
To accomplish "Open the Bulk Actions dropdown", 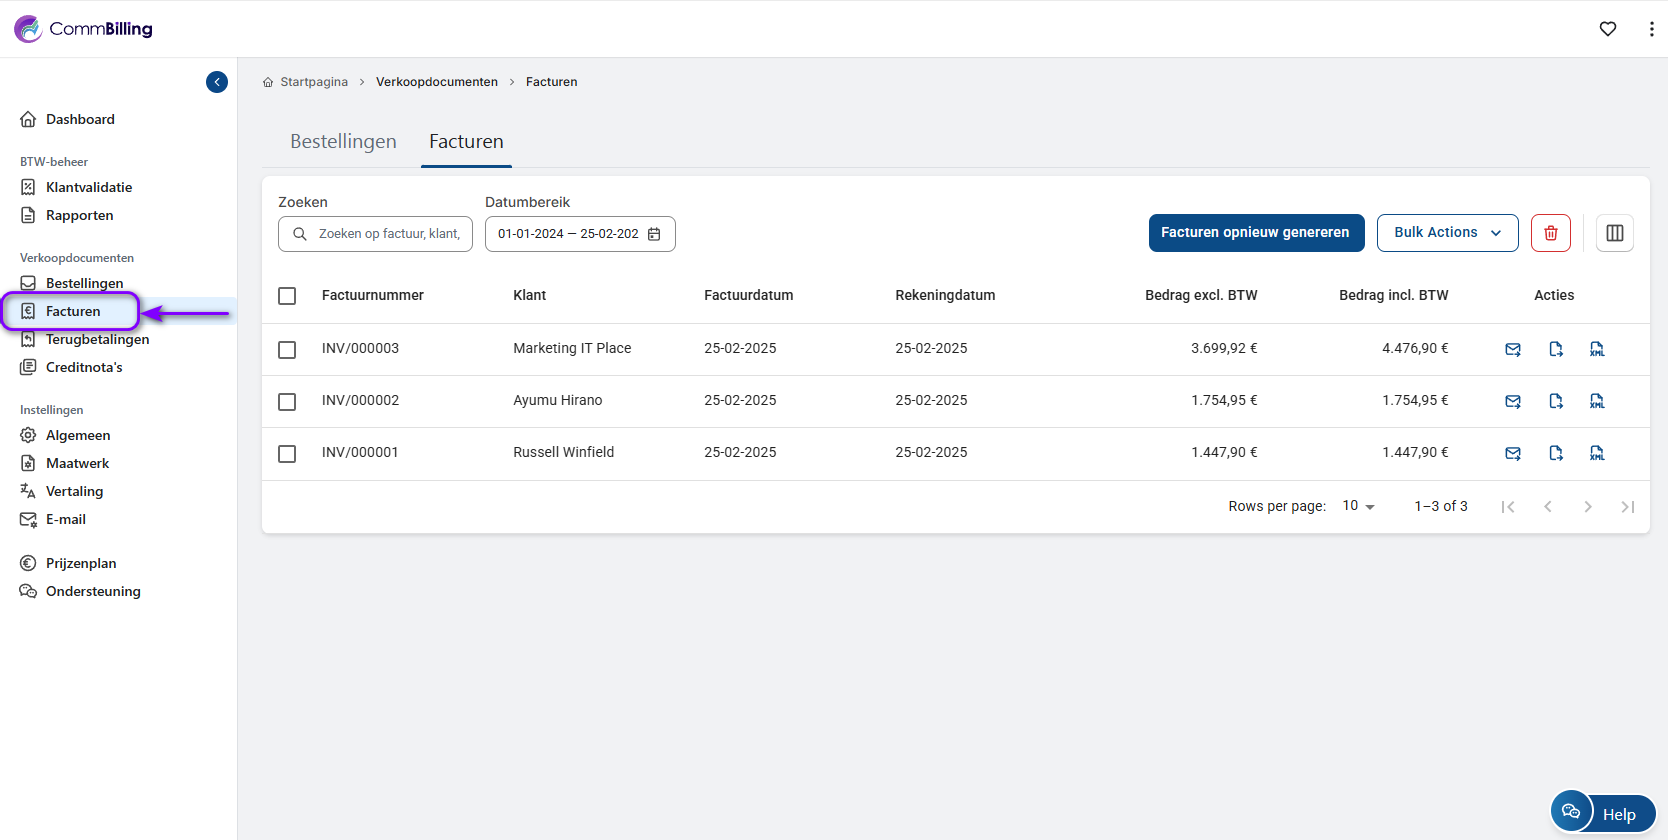I will point(1446,233).
